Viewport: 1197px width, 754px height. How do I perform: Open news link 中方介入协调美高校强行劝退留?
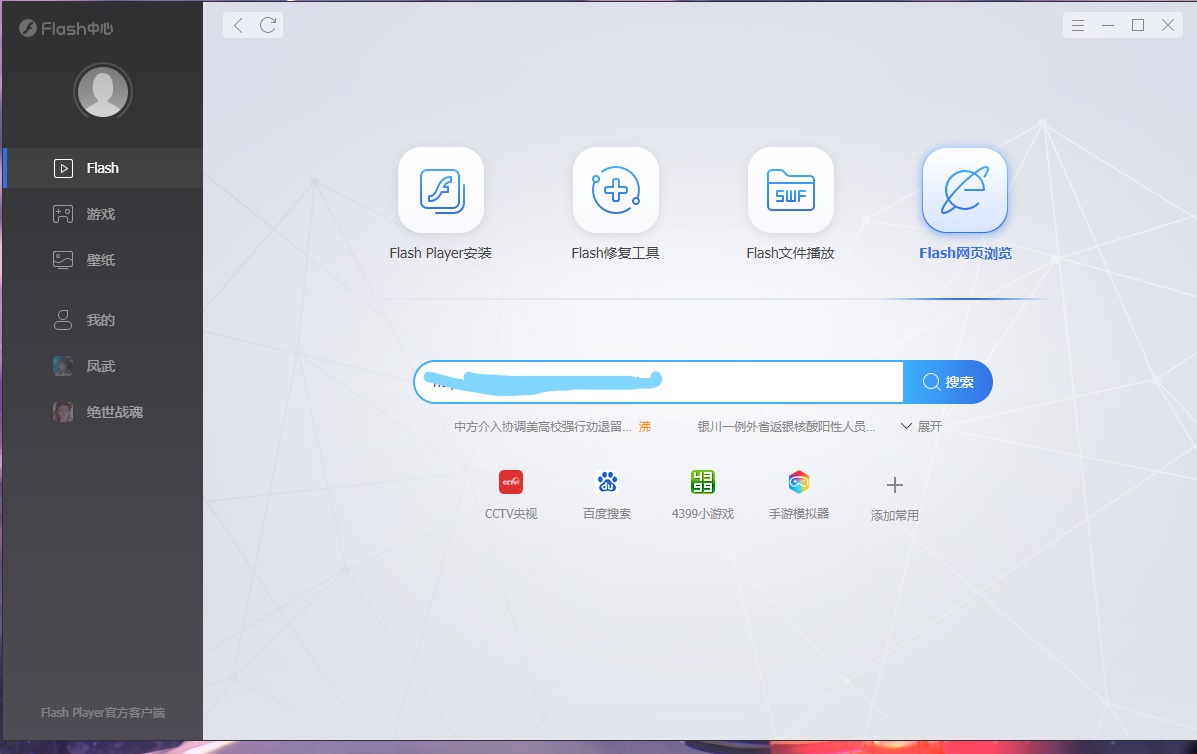pyautogui.click(x=543, y=427)
